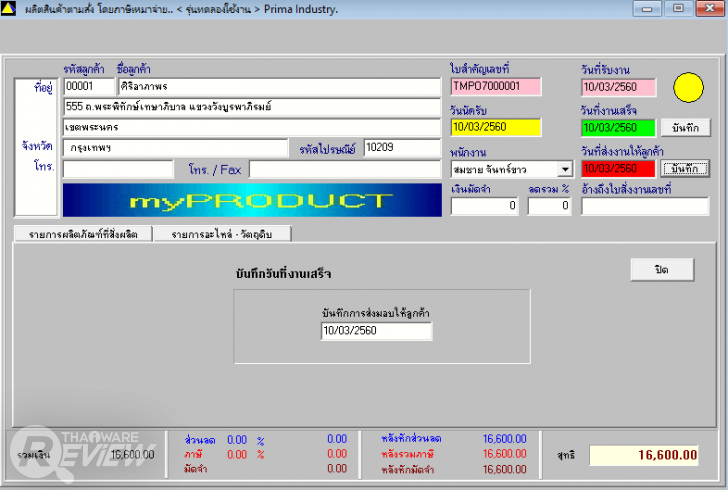Click the red วันที่ส่งงานให้ลูกค้า date field
Image resolution: width=728 pixels, height=490 pixels.
pyautogui.click(x=618, y=169)
